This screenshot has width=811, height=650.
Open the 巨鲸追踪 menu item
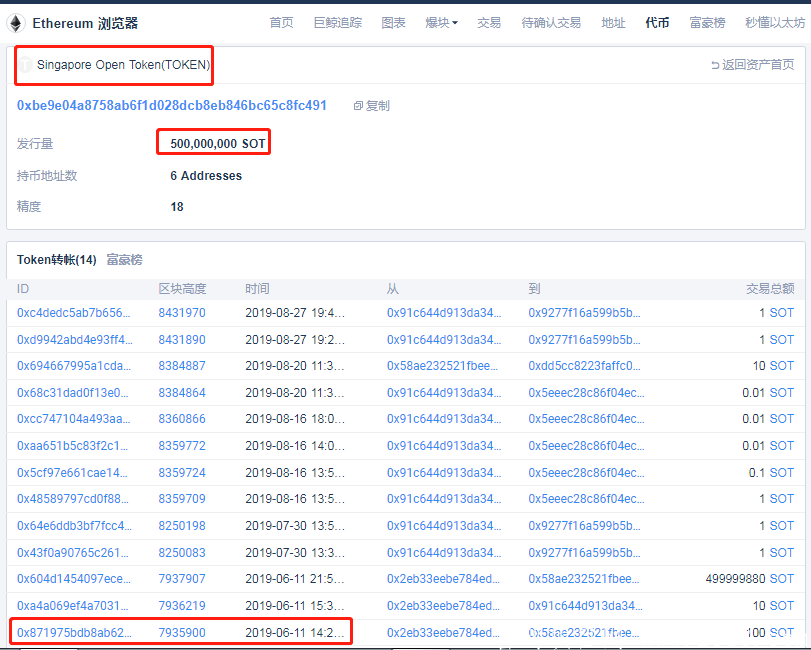click(x=338, y=23)
